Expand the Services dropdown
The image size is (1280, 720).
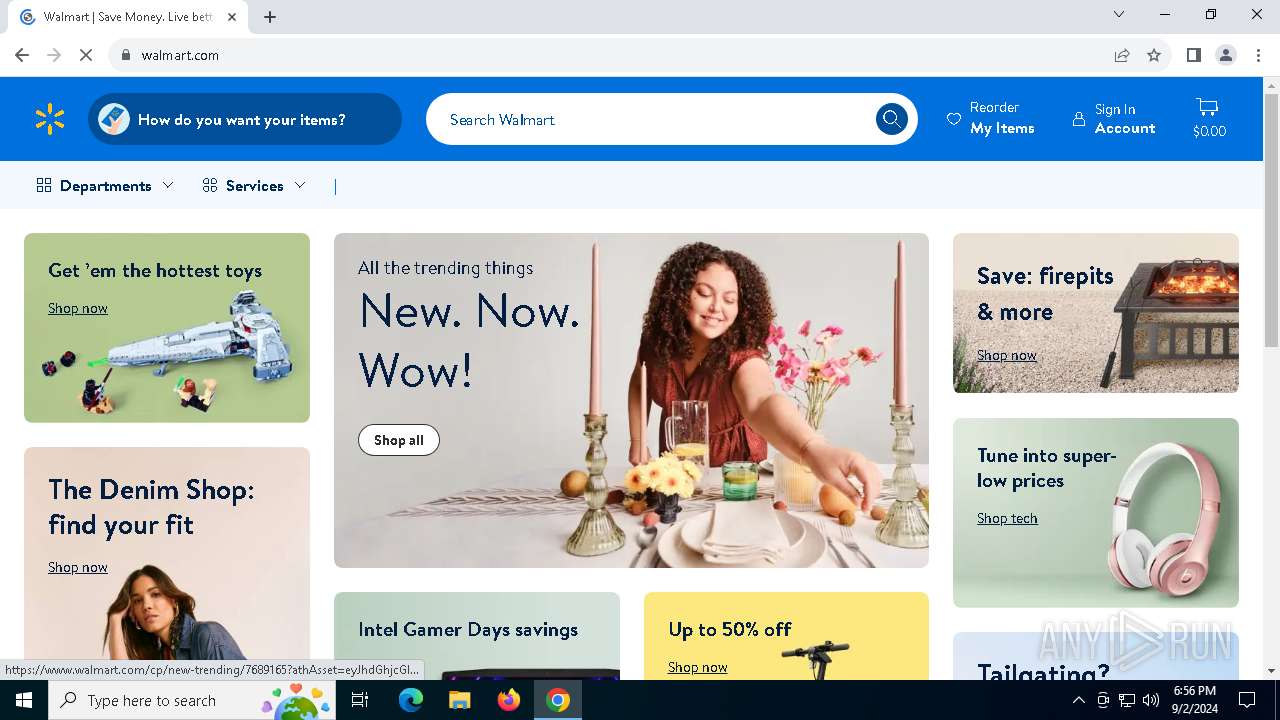click(x=254, y=185)
